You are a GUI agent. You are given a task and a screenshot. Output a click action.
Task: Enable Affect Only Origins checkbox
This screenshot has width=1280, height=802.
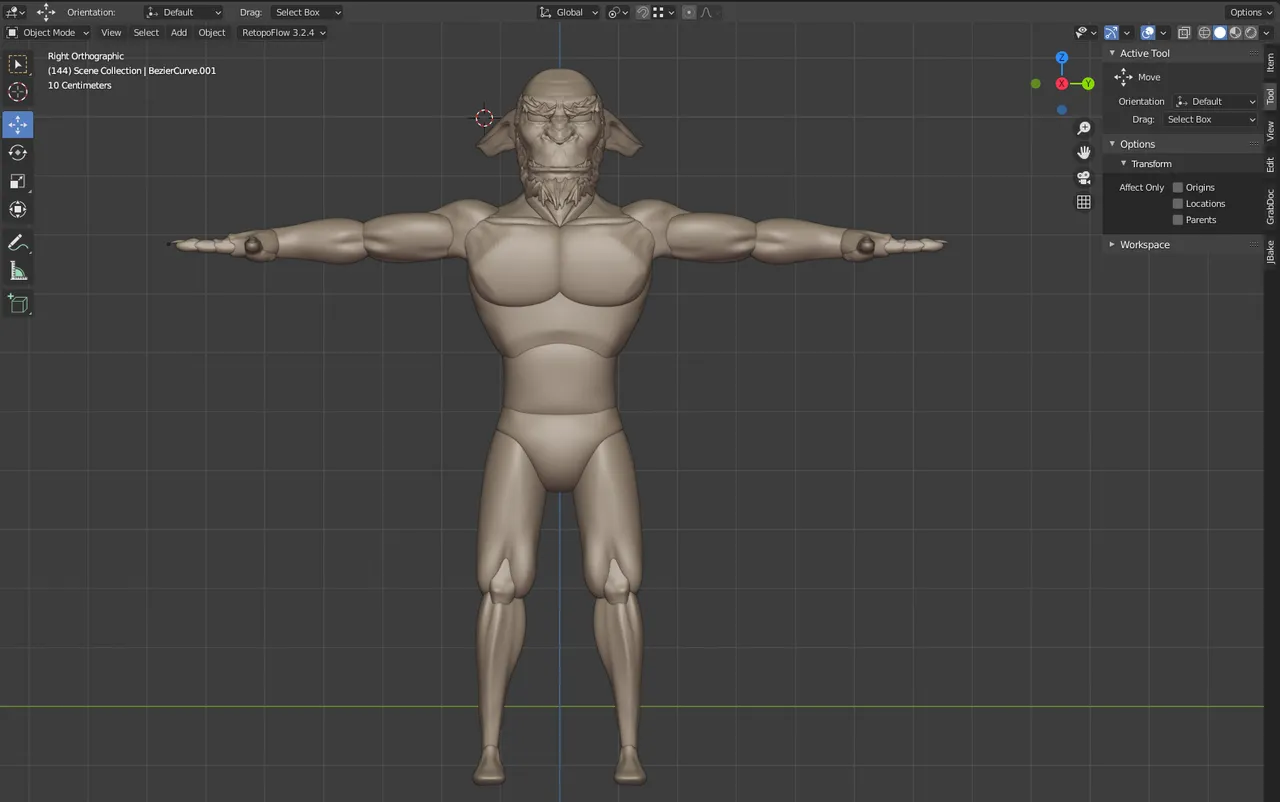[x=1178, y=187]
